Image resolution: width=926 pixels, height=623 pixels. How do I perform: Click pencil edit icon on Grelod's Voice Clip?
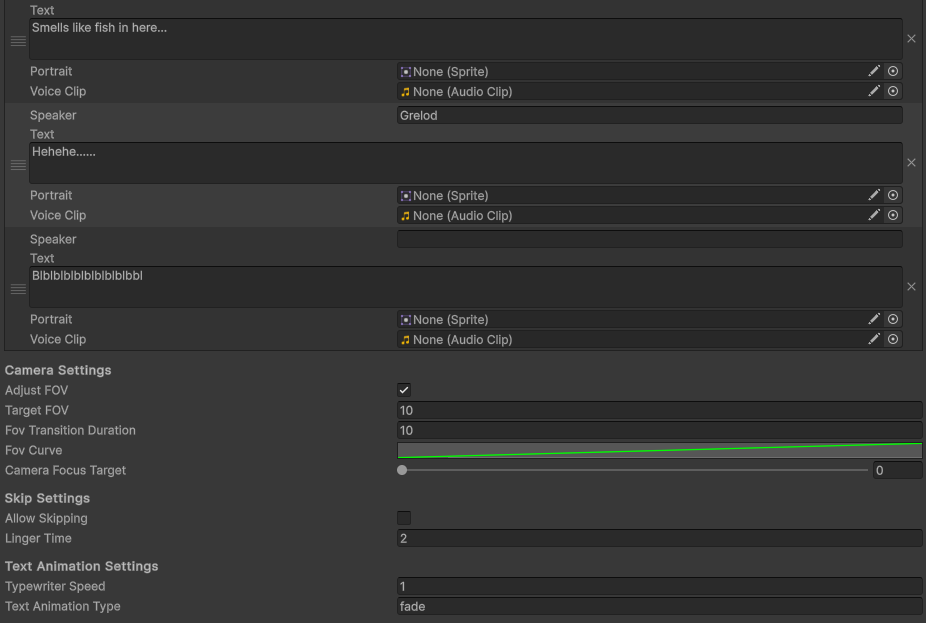[x=874, y=215]
